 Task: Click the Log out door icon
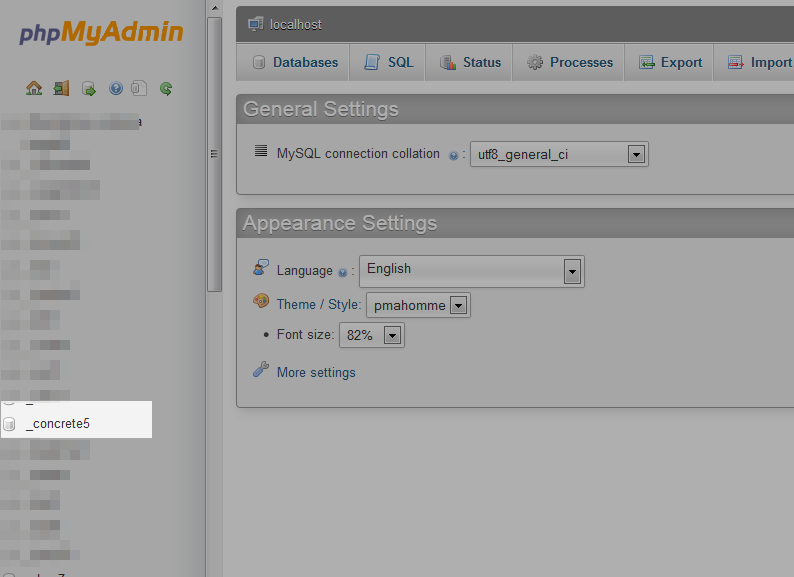pyautogui.click(x=61, y=88)
